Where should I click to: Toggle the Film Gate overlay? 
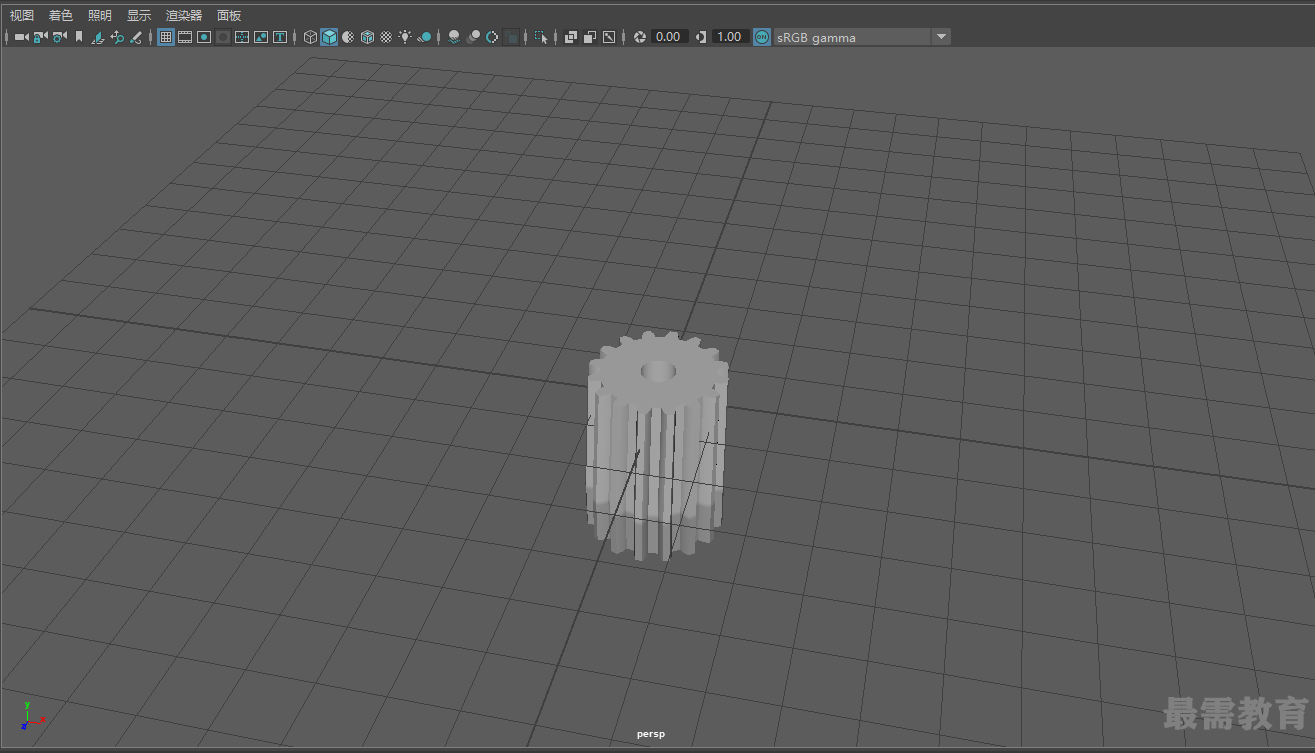click(185, 37)
